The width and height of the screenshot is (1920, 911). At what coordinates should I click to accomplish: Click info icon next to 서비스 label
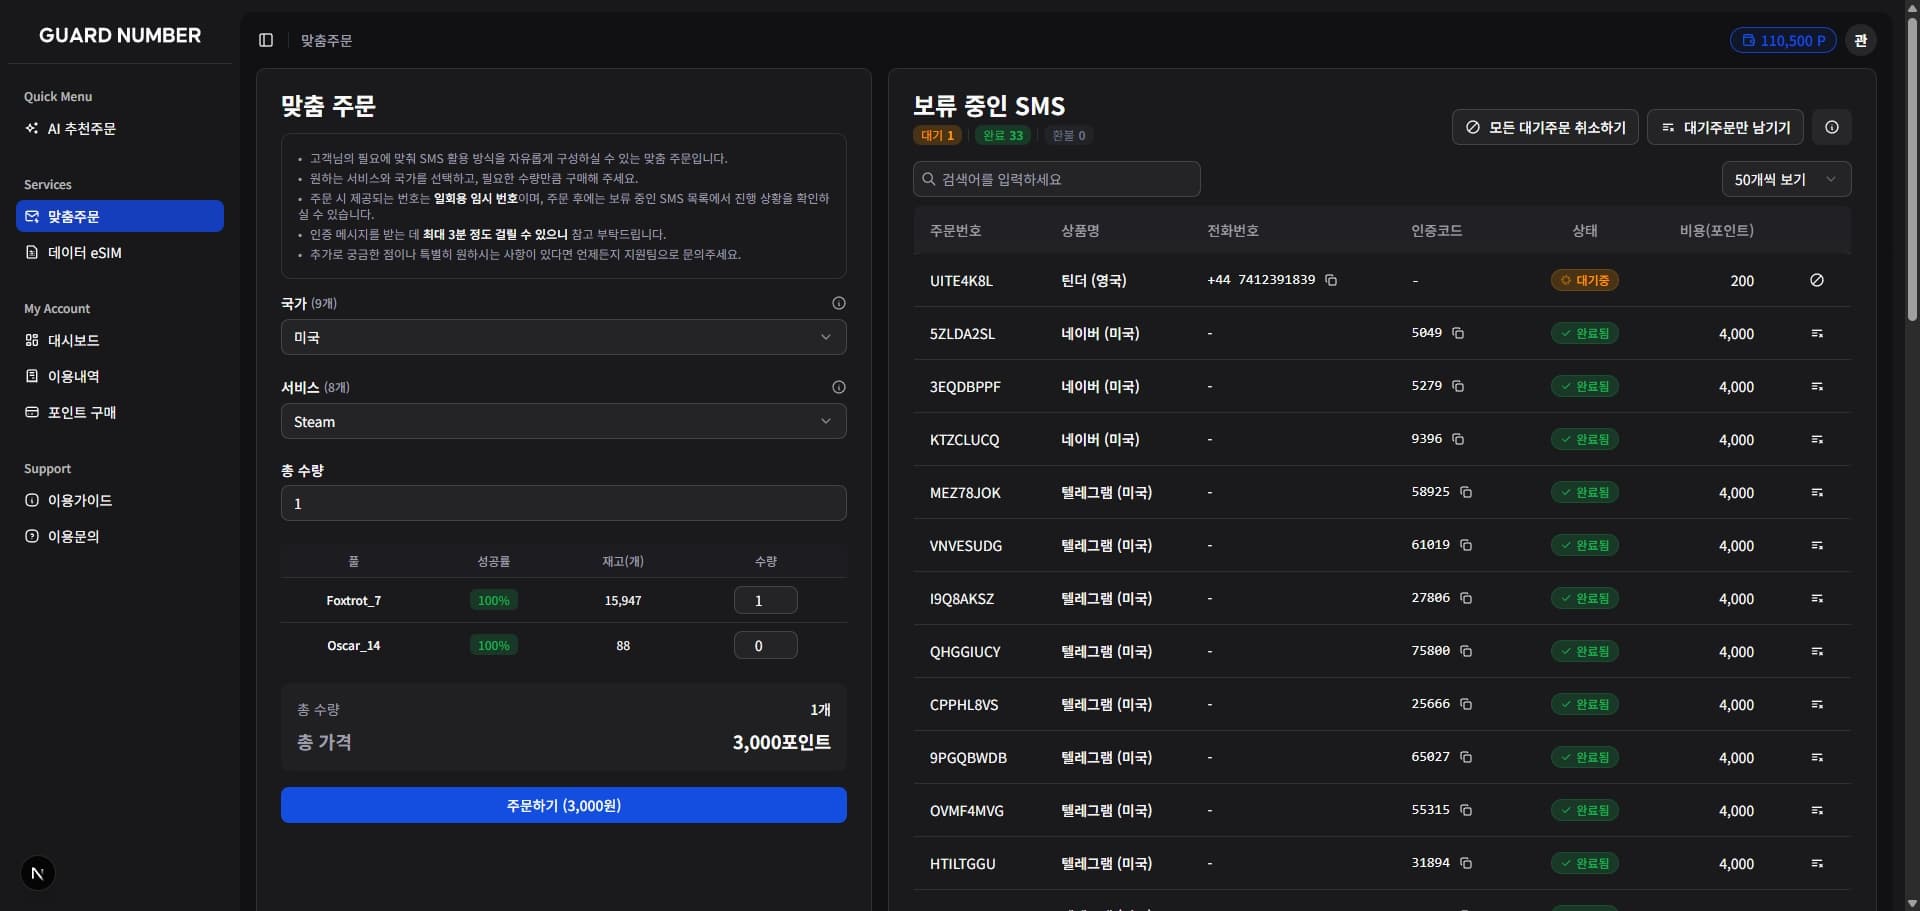click(838, 387)
